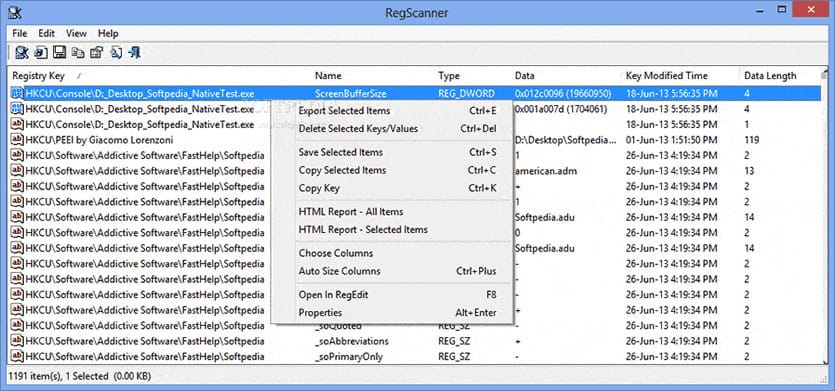Click the REG_DWORD type cell

click(x=466, y=94)
